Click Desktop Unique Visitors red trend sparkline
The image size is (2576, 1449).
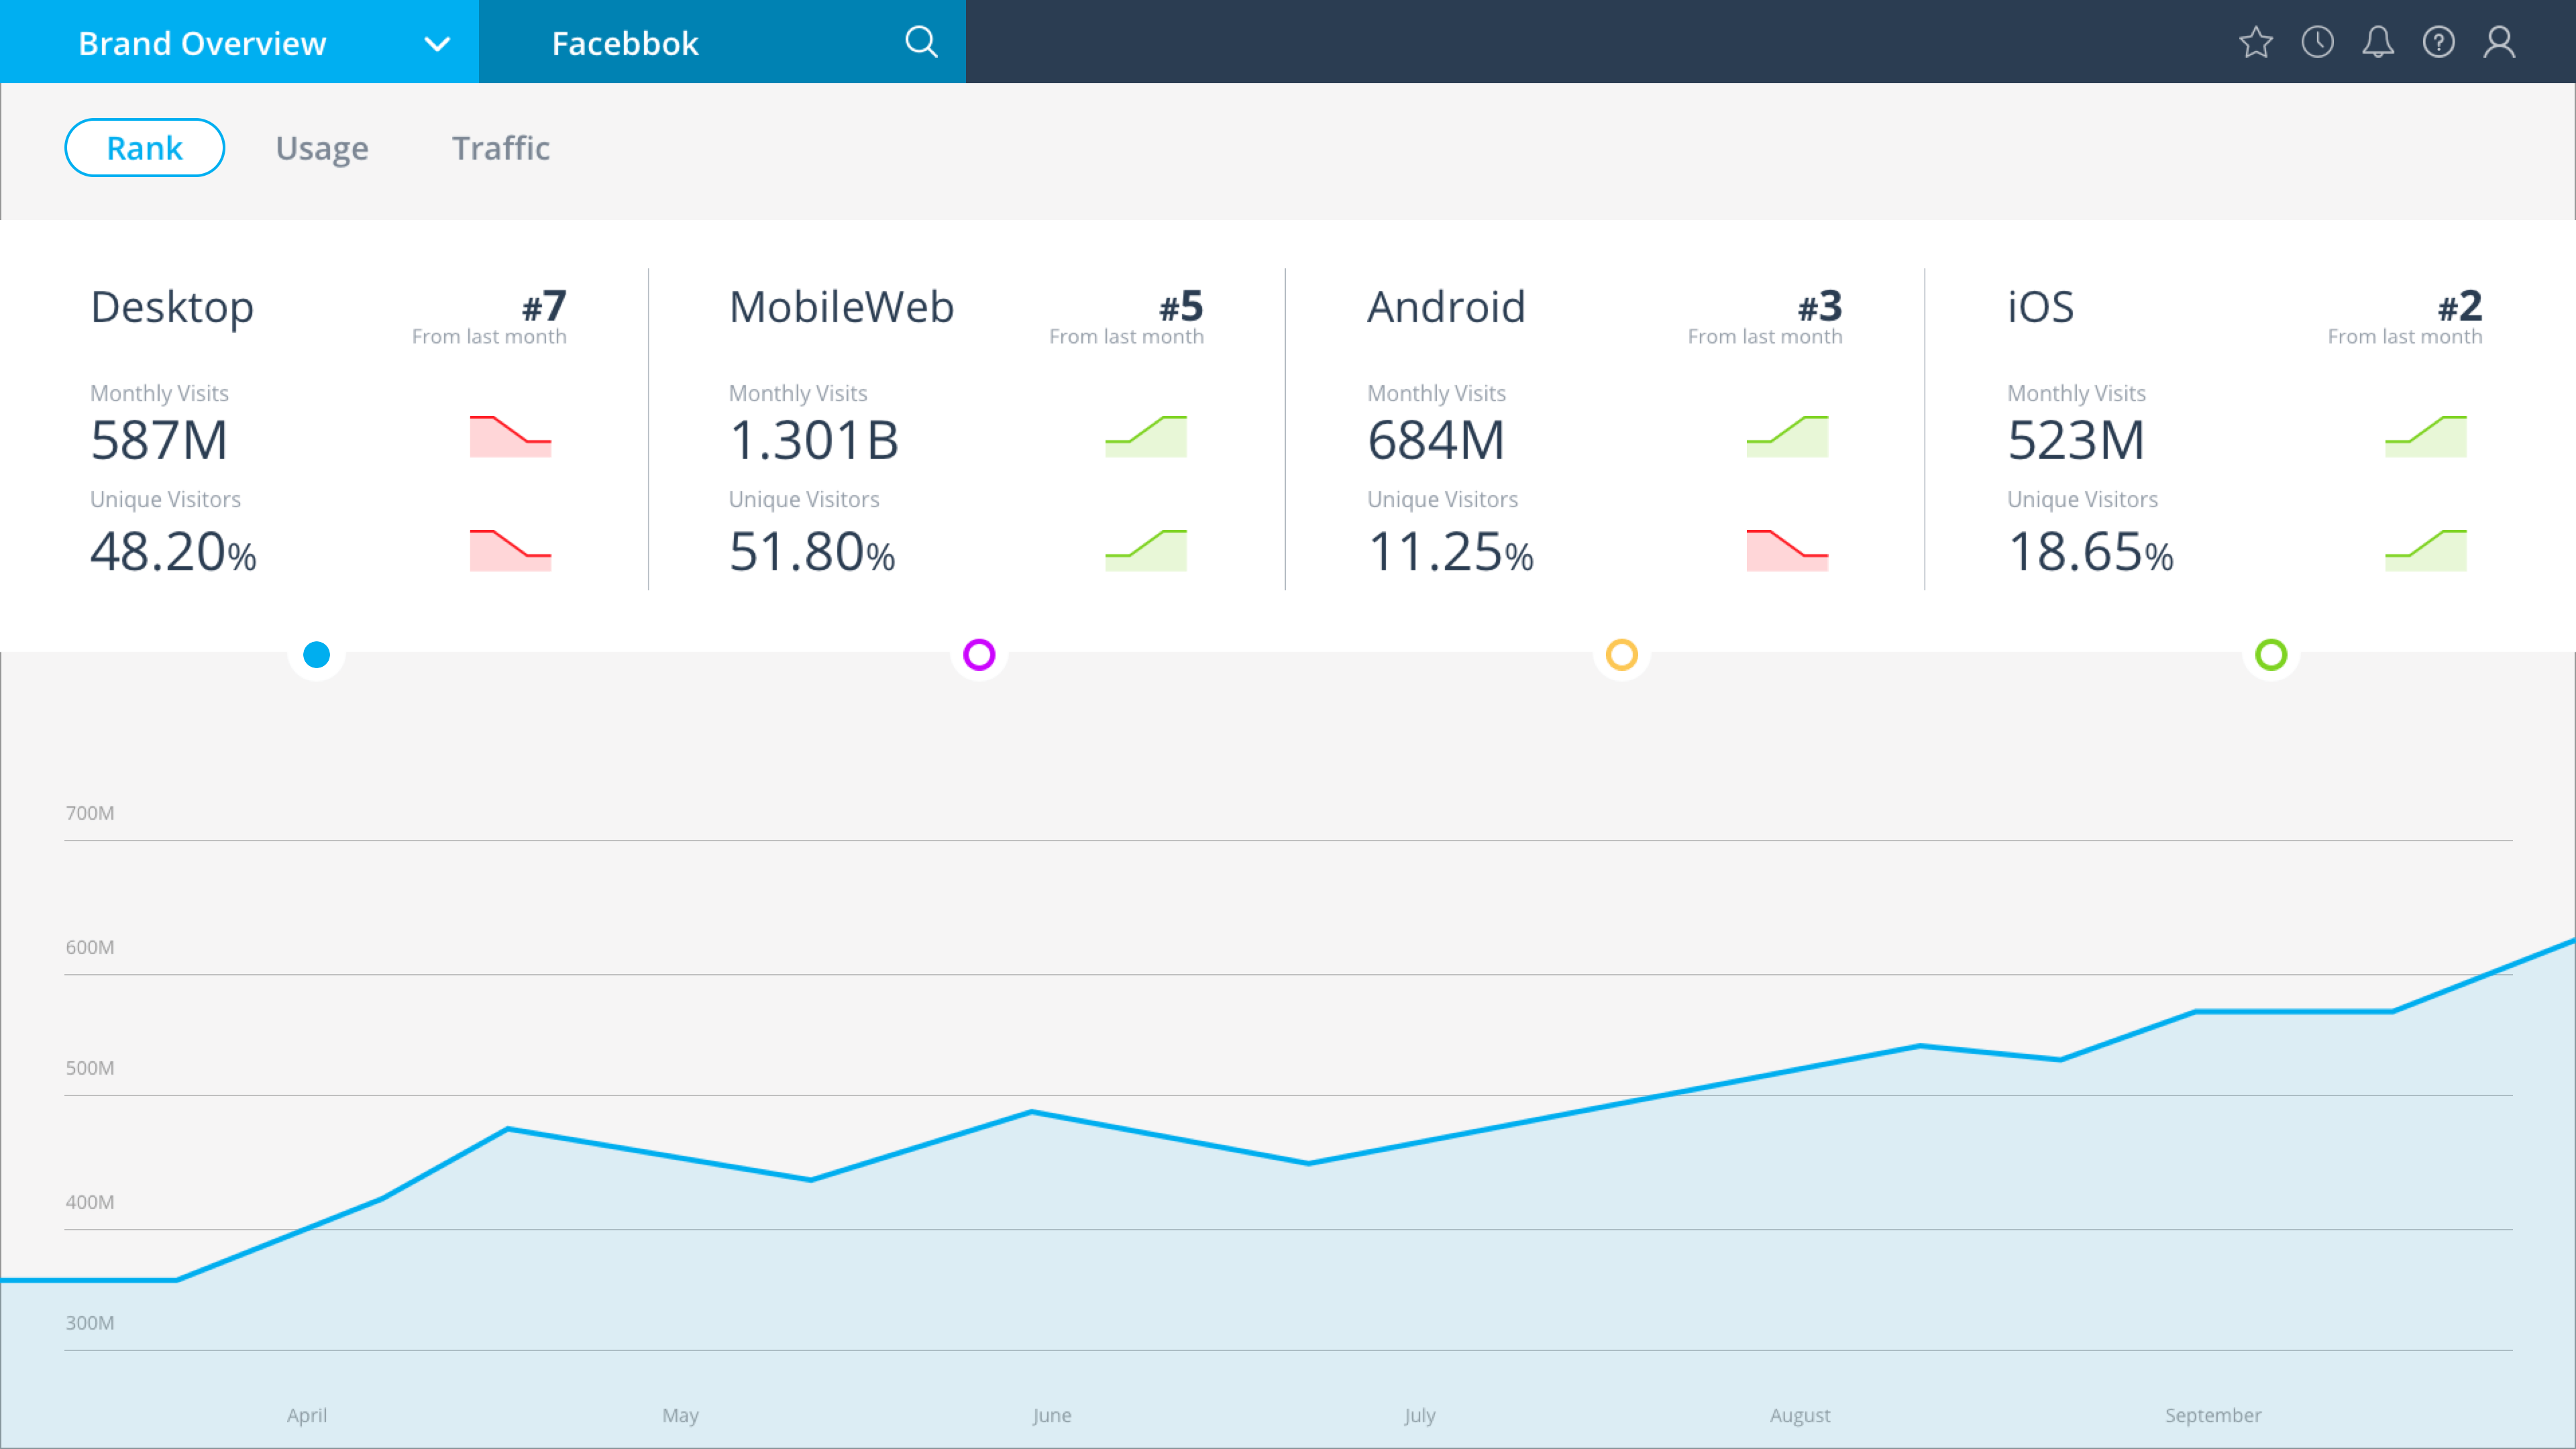click(510, 550)
